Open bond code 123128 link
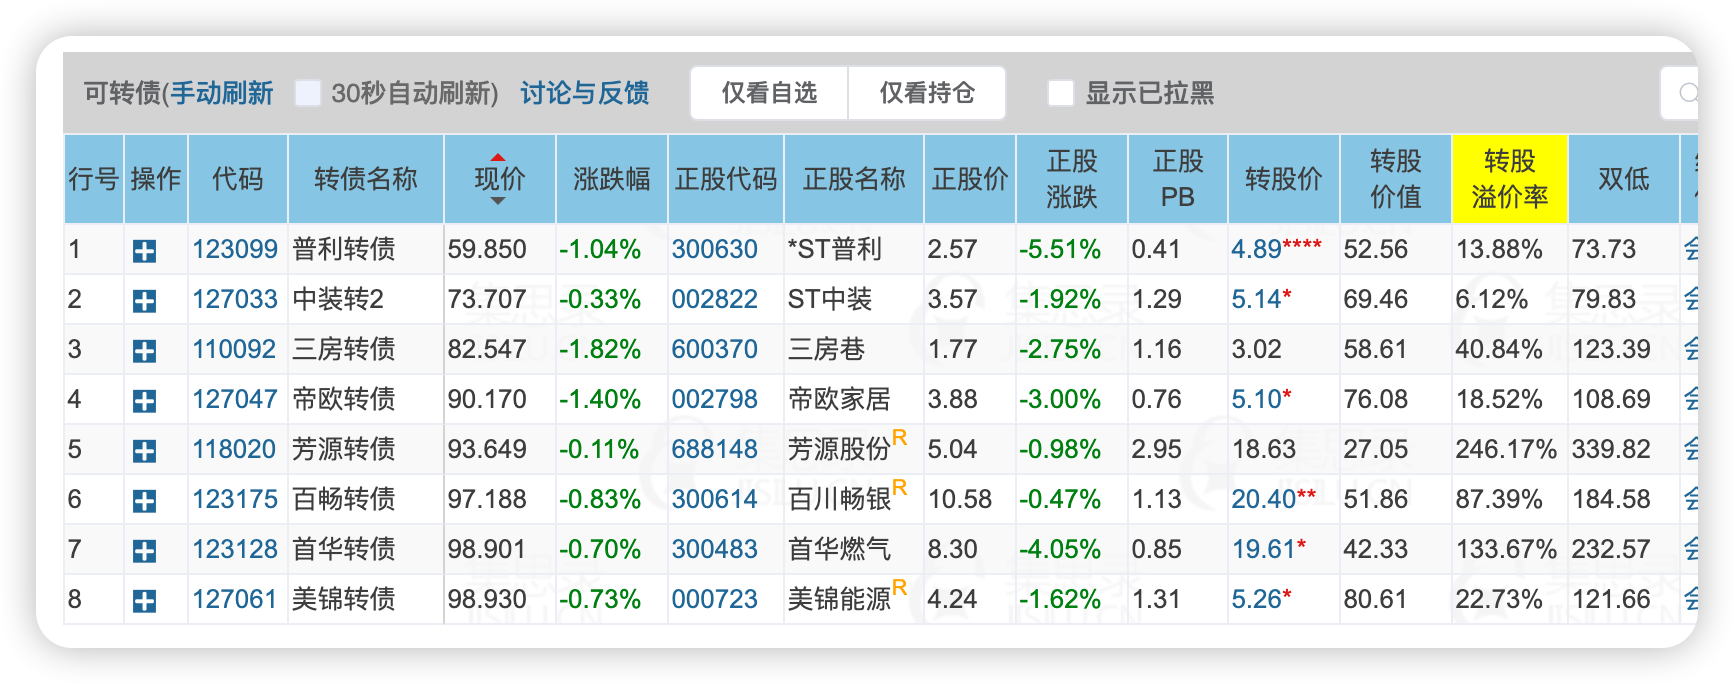 pos(235,549)
